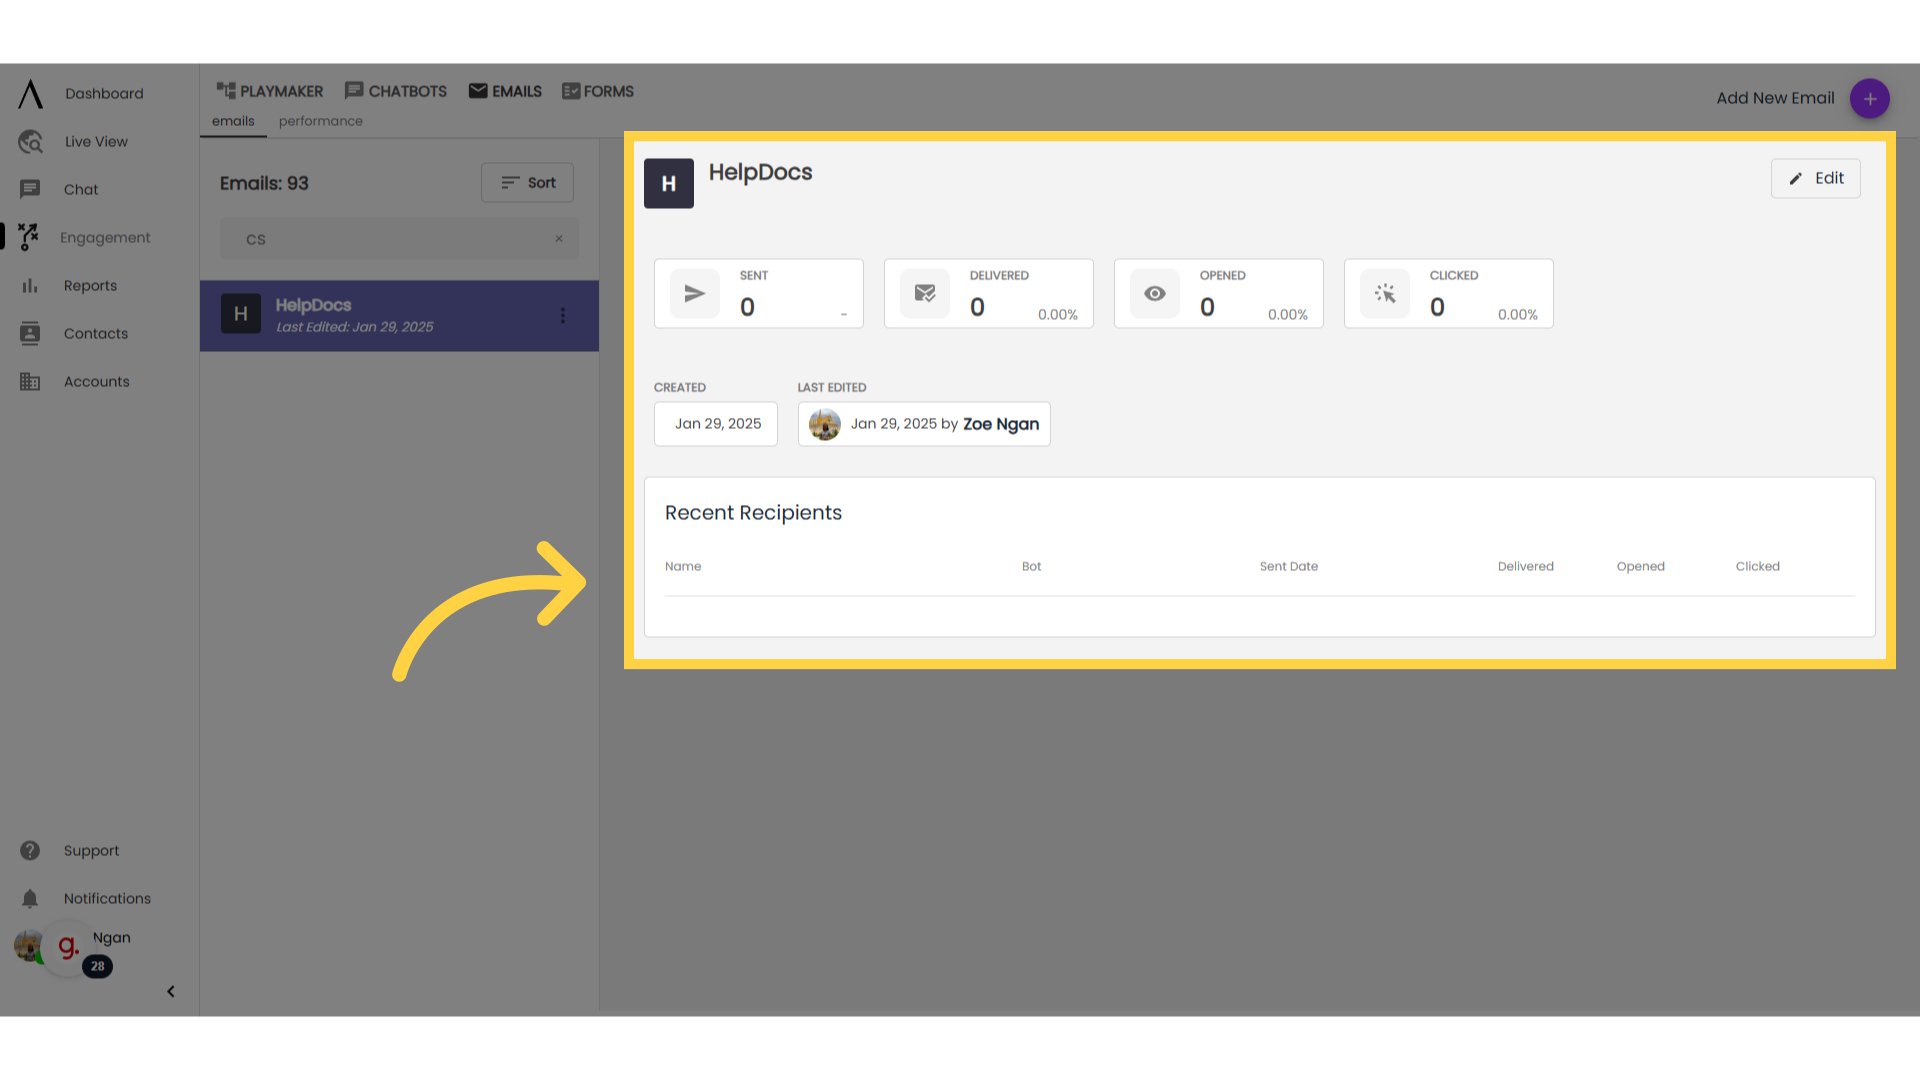The width and height of the screenshot is (1920, 1080).
Task: Select the Emails tab
Action: tap(505, 91)
